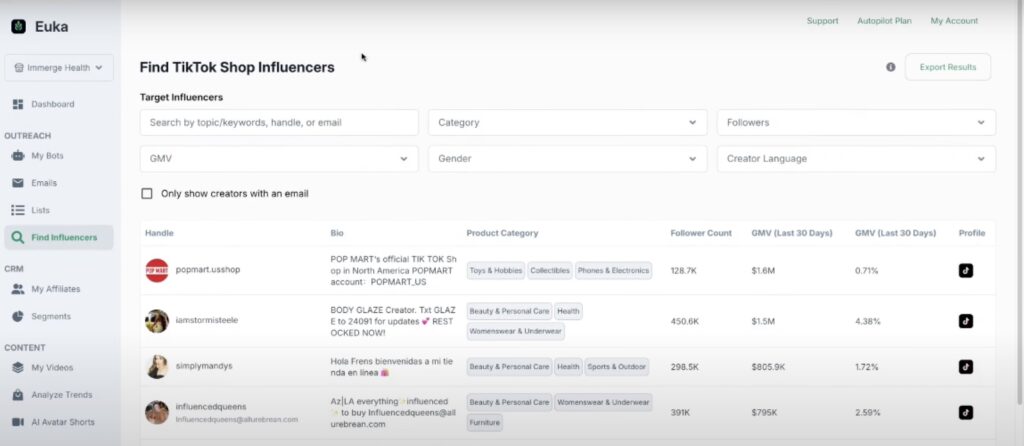Expand the Category filter dropdown
Screen dimensions: 1024x446
point(568,123)
